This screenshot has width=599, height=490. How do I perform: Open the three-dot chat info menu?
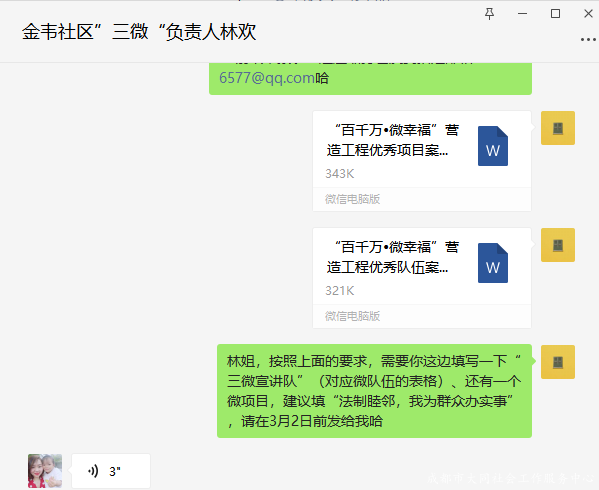point(589,39)
